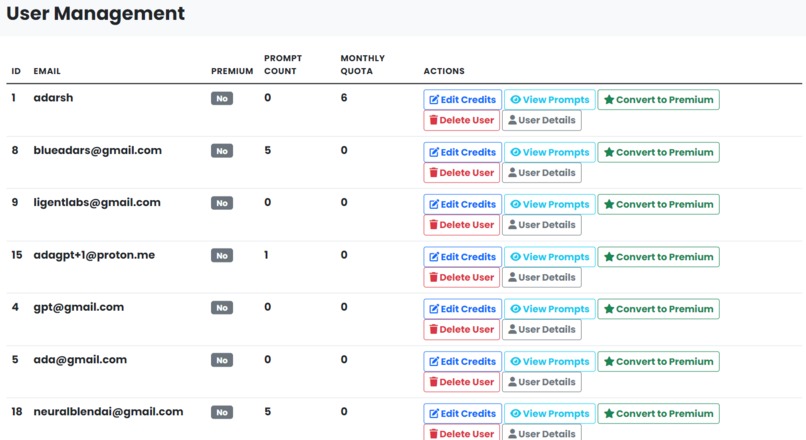Convert adagpt+1@proton.me to Premium
806x440 pixels.
coord(658,256)
